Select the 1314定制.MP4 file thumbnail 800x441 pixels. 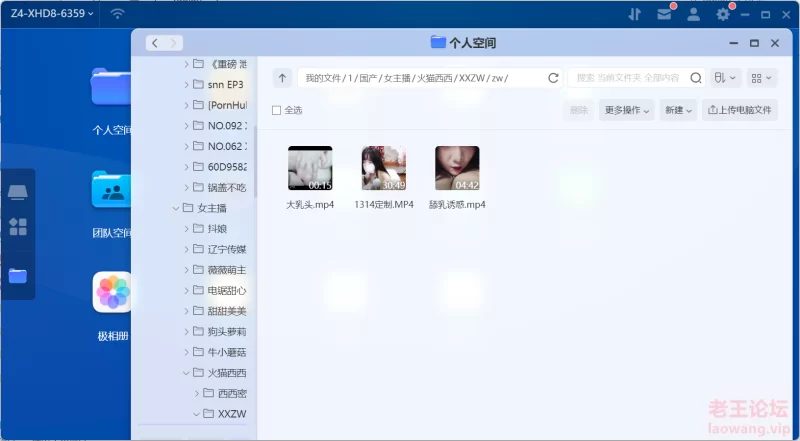point(383,168)
